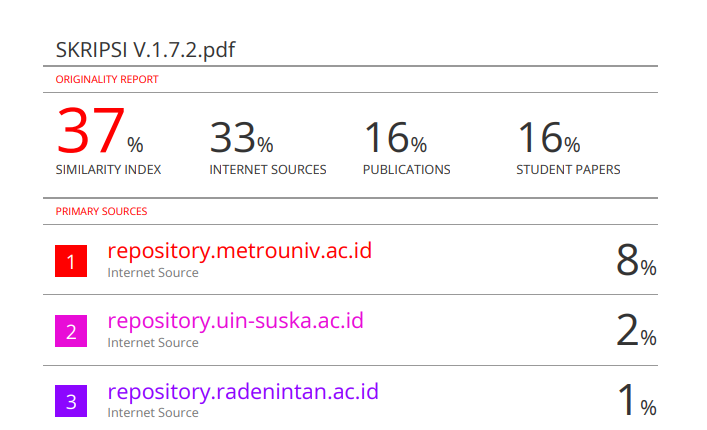Open repository.metrouniv.ac.id source link
Viewport: 707px width, 430px height.
click(x=239, y=251)
